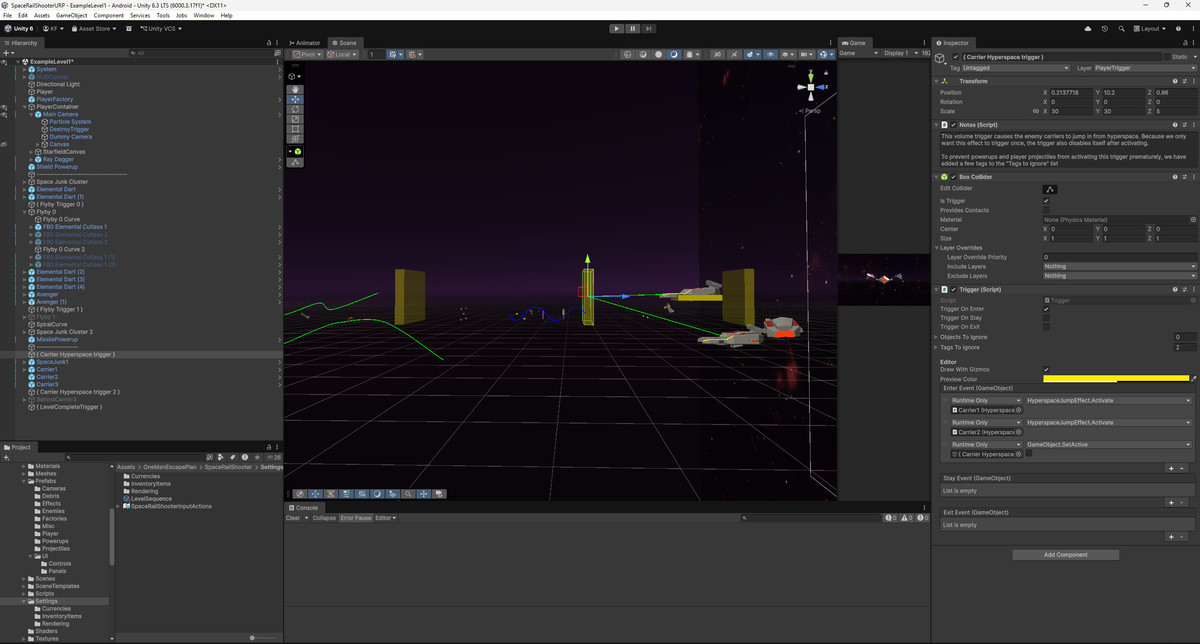Viewport: 1200px width, 644px height.
Task: Click Console warning count badge
Action: point(908,518)
